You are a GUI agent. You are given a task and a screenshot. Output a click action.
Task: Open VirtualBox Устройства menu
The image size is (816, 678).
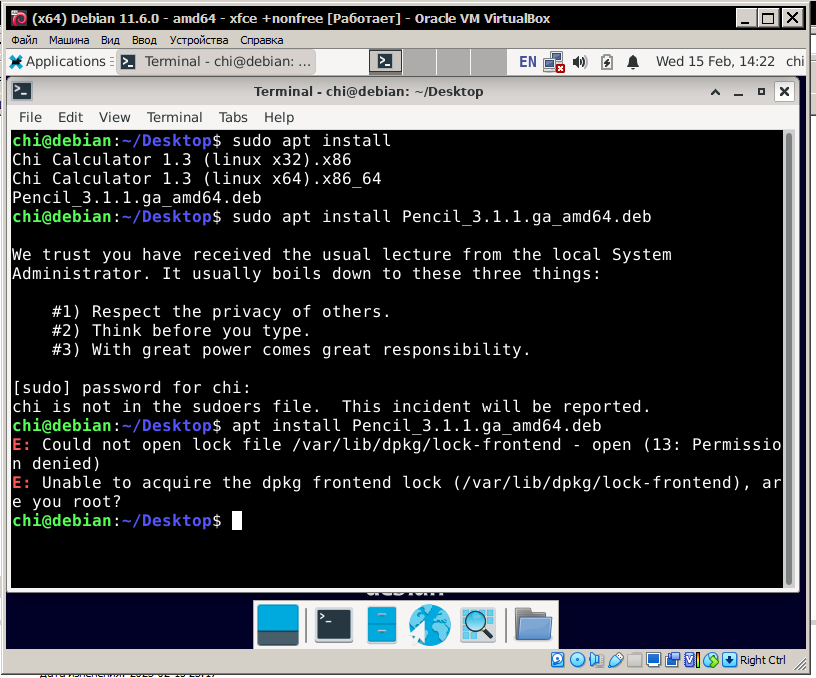pos(199,40)
